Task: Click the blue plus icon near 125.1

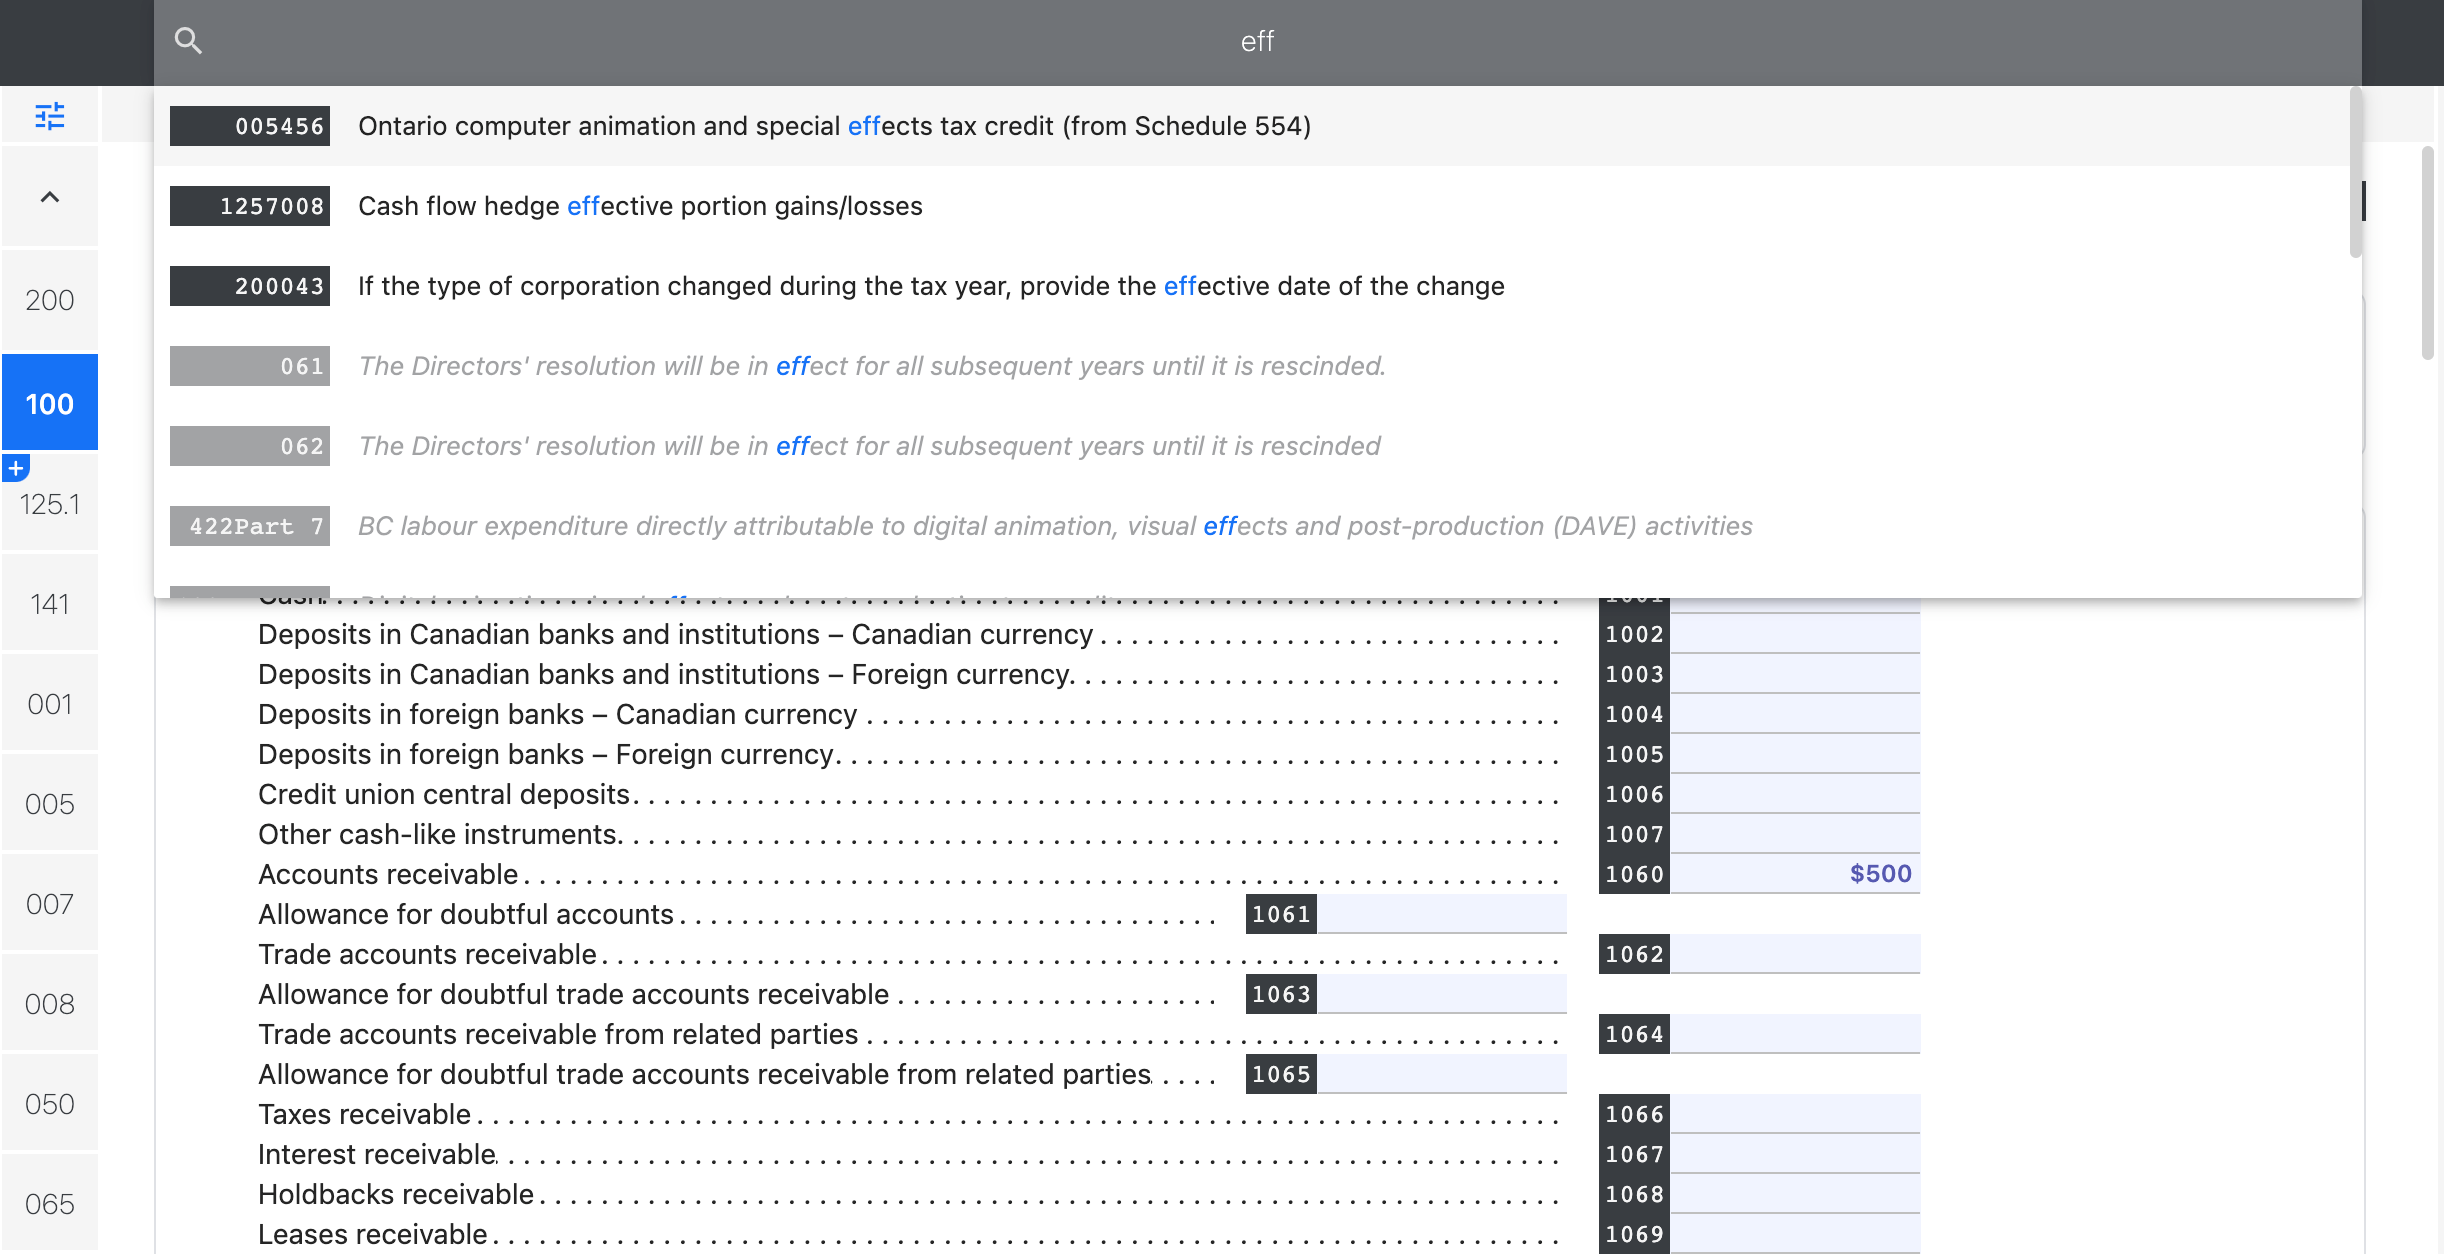Action: [16, 468]
